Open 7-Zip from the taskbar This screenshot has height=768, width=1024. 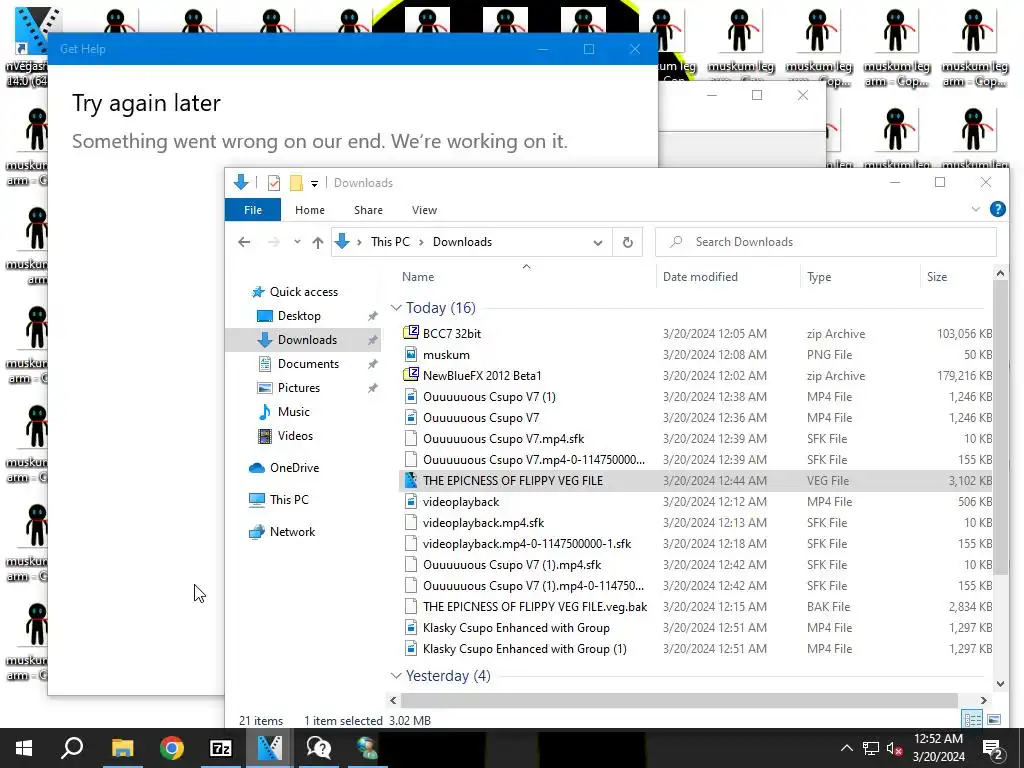pyautogui.click(x=221, y=748)
